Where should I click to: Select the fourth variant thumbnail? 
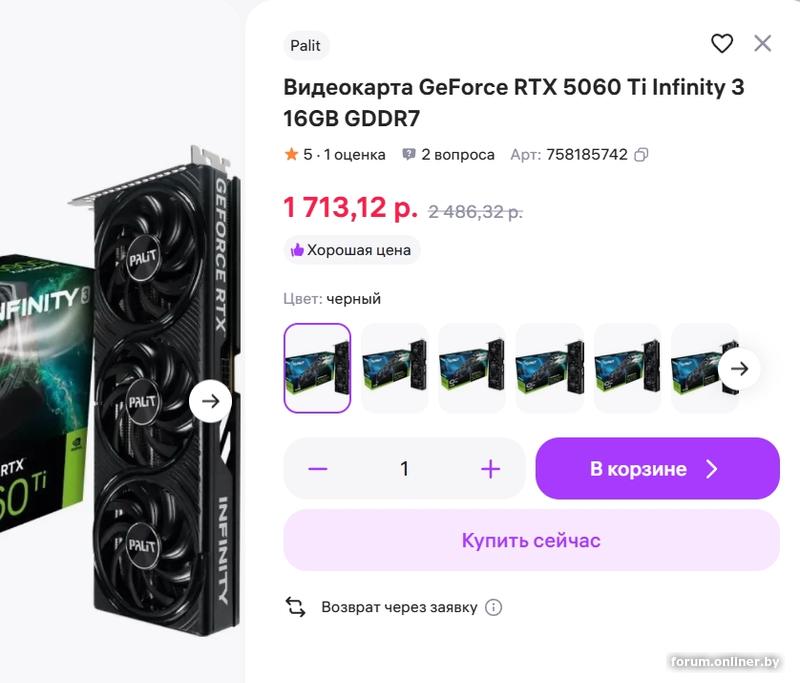[549, 368]
